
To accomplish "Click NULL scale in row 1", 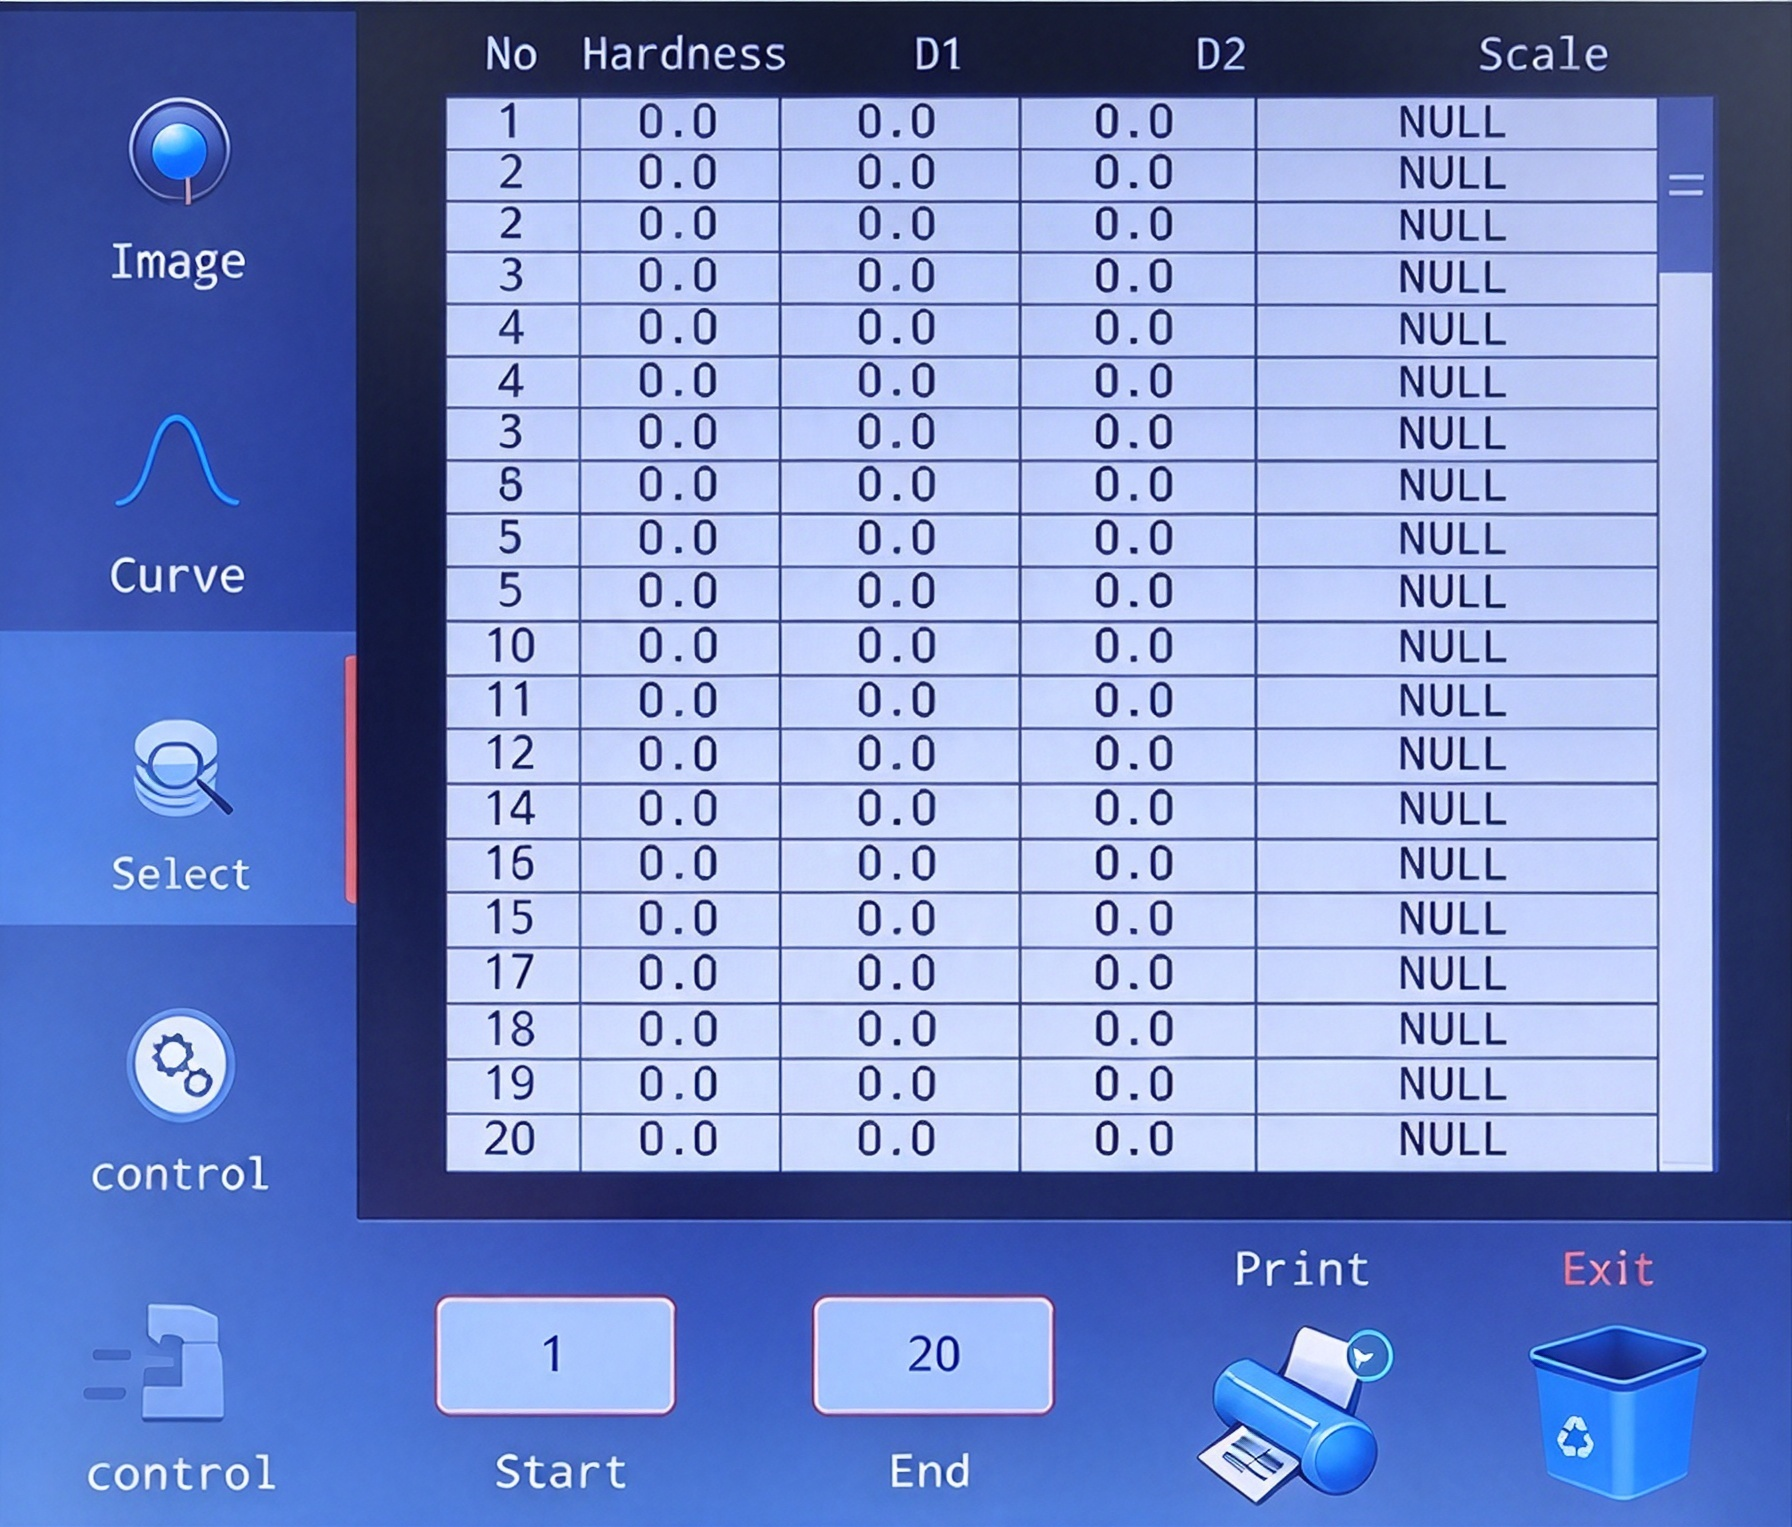I will [1454, 123].
